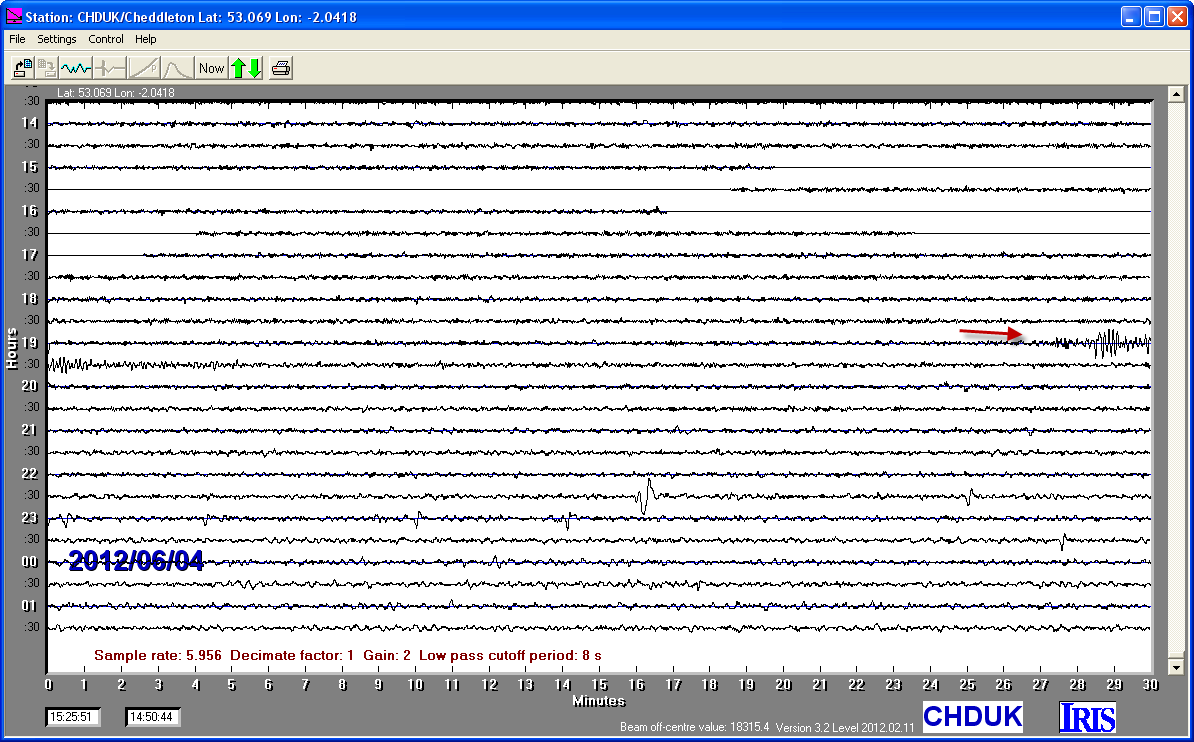Open the File menu
The image size is (1194, 742).
(x=17, y=39)
